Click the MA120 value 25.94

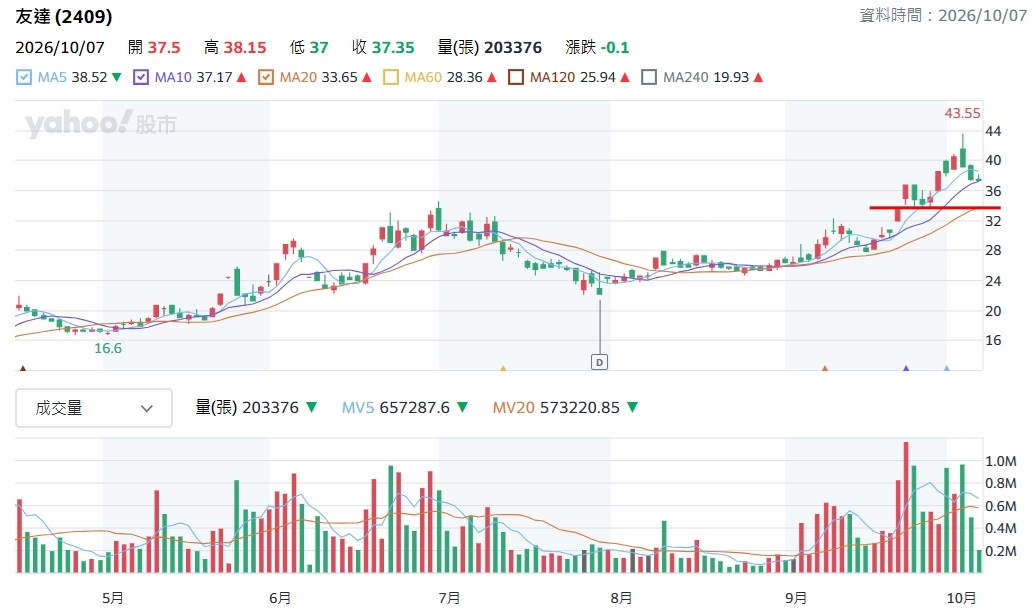pyautogui.click(x=598, y=77)
